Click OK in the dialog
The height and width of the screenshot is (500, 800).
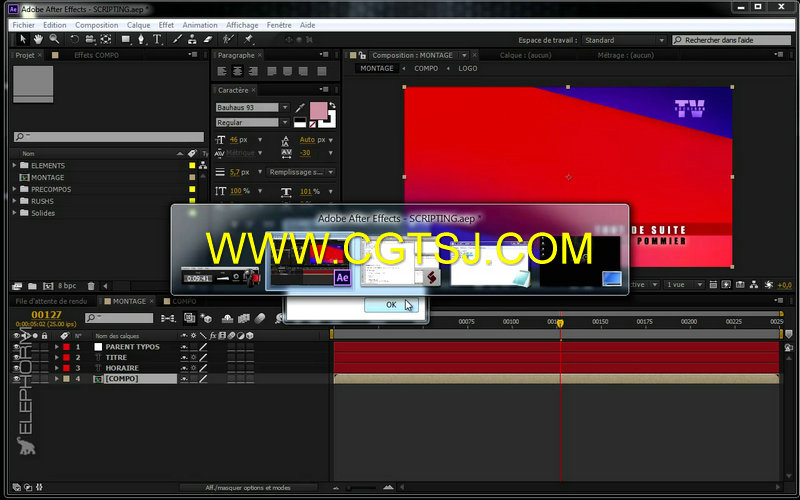pos(391,305)
